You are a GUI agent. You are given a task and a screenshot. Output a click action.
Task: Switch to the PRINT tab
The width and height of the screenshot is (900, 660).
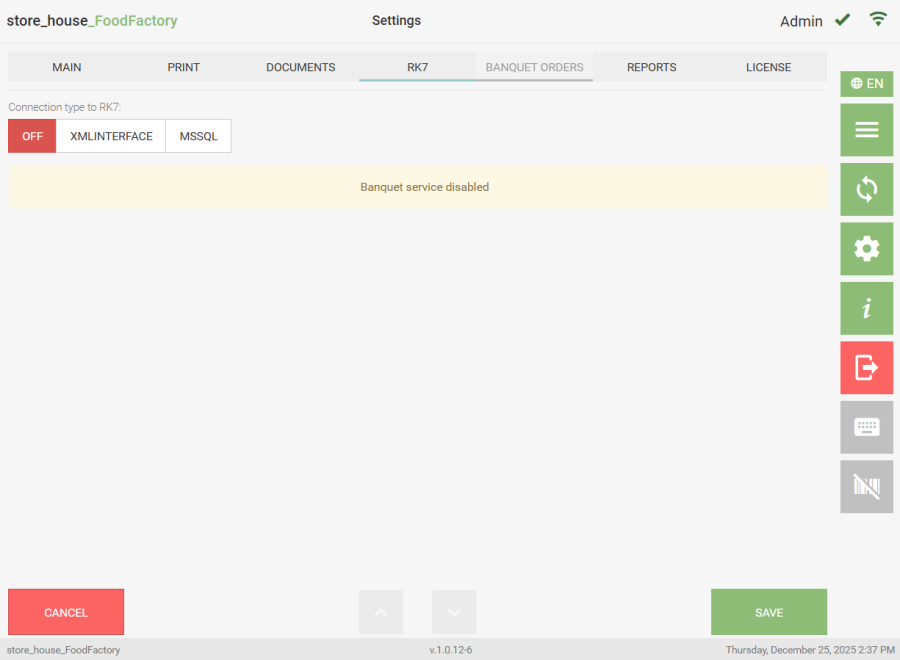tap(184, 67)
